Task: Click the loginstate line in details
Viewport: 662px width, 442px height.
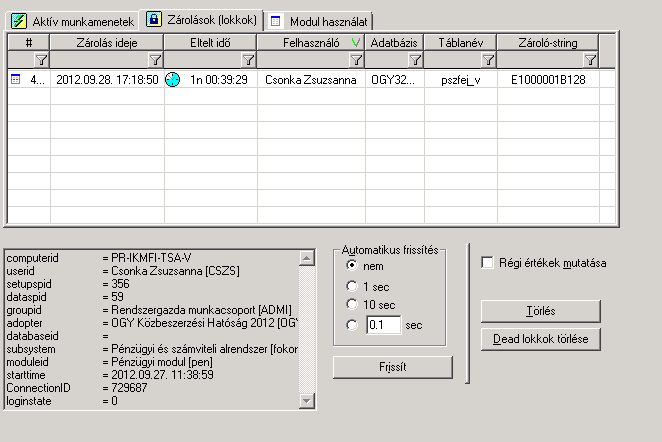Action: pyautogui.click(x=62, y=401)
